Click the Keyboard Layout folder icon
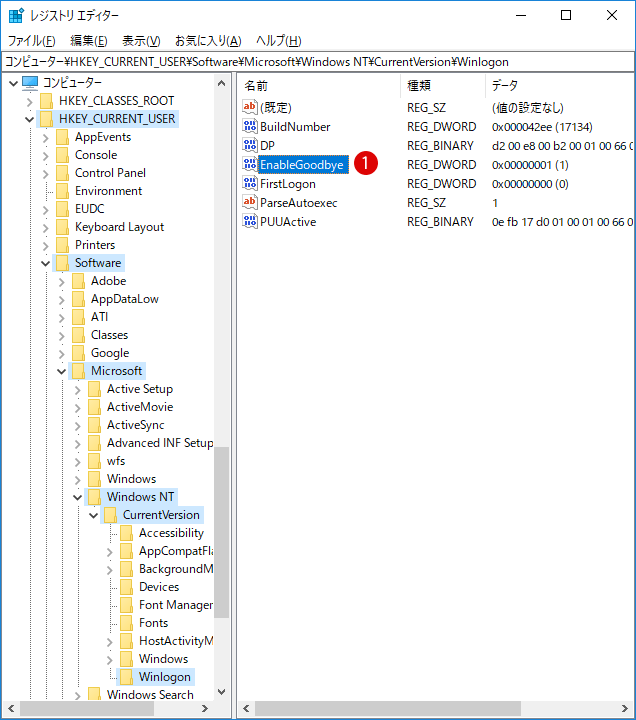The image size is (636, 720). point(62,227)
